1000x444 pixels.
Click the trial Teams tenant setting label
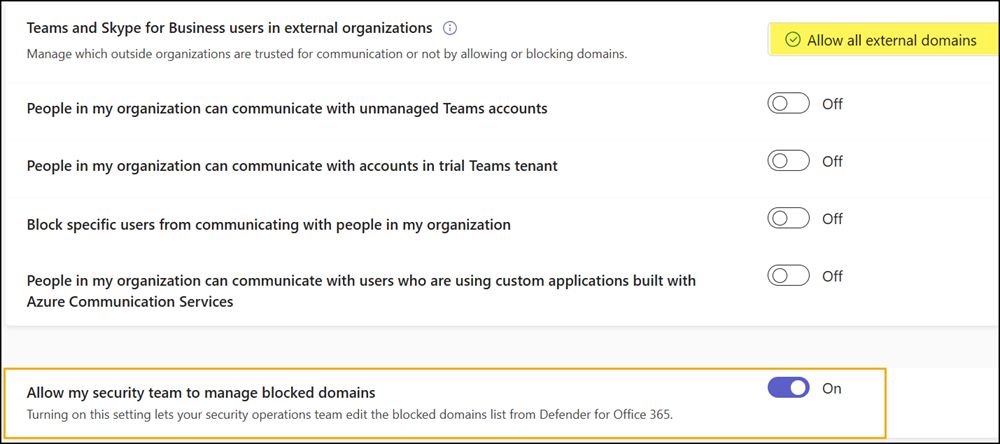tap(292, 166)
